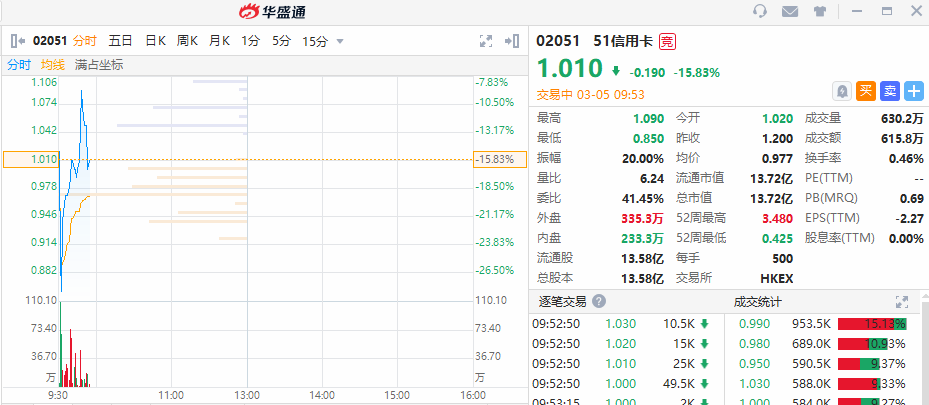Click the 成交统计 section header
Screen dimensions: 929x405
pos(757,301)
